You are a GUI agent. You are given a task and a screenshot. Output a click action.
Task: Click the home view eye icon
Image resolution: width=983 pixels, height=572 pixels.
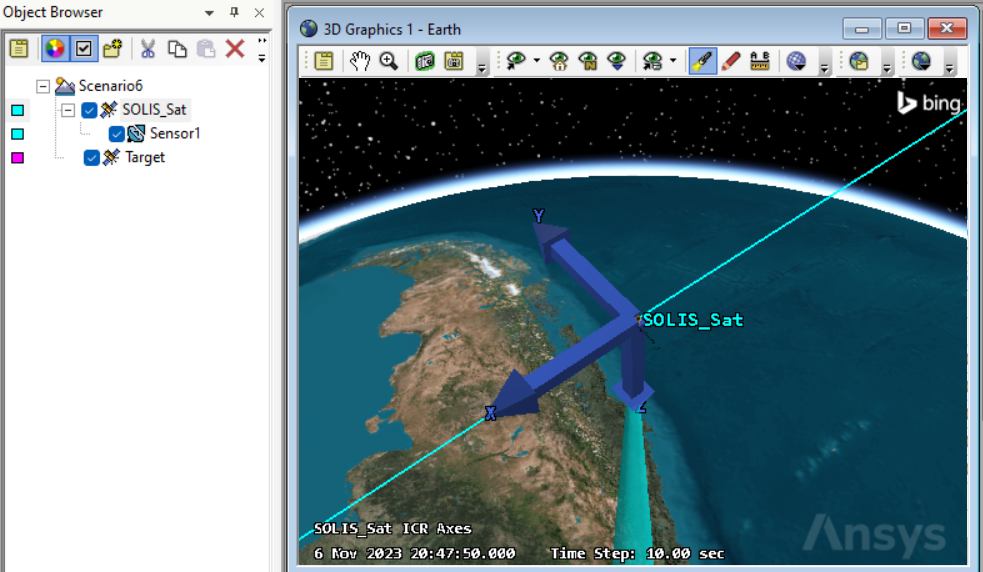(x=559, y=61)
